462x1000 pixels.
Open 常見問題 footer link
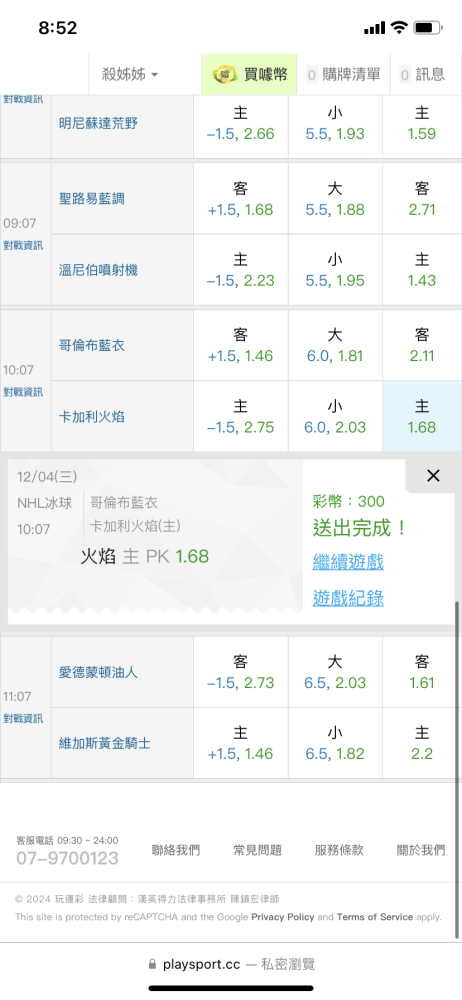point(257,850)
